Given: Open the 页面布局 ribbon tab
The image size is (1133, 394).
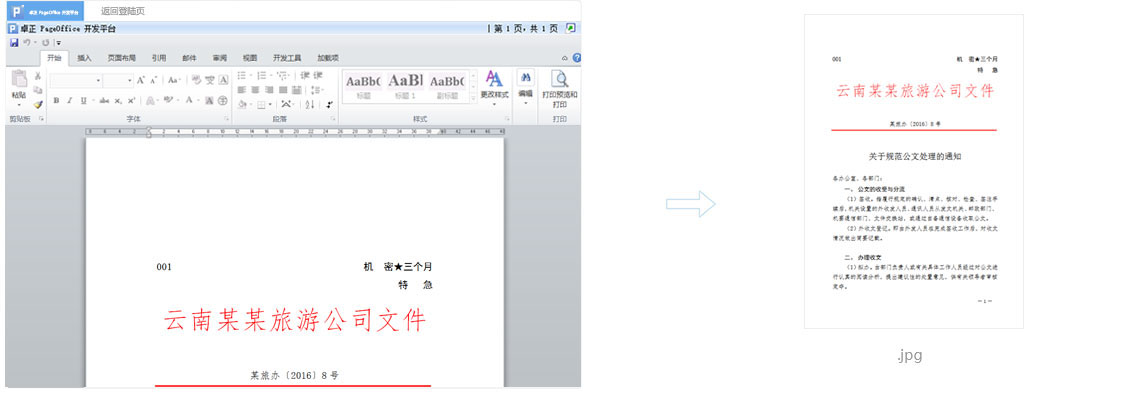Looking at the screenshot, I should pos(121,58).
